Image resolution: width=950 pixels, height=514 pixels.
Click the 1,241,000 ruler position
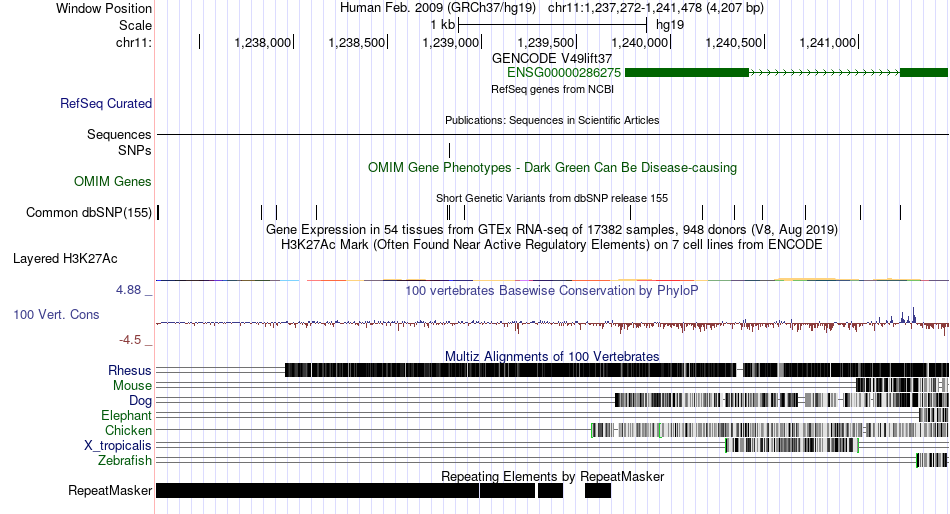(828, 42)
